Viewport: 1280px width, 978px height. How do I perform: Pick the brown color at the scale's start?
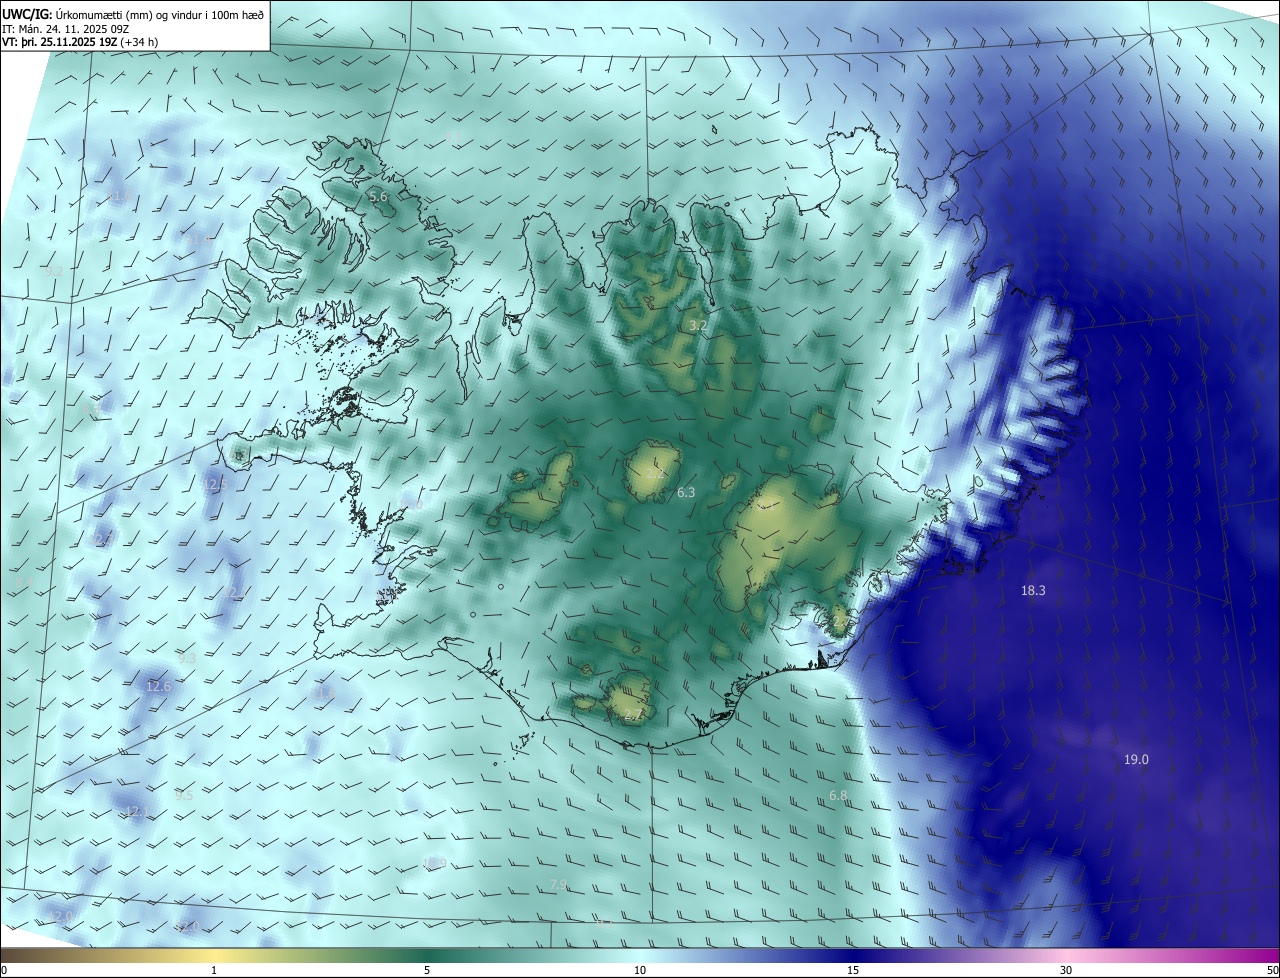click(10, 956)
